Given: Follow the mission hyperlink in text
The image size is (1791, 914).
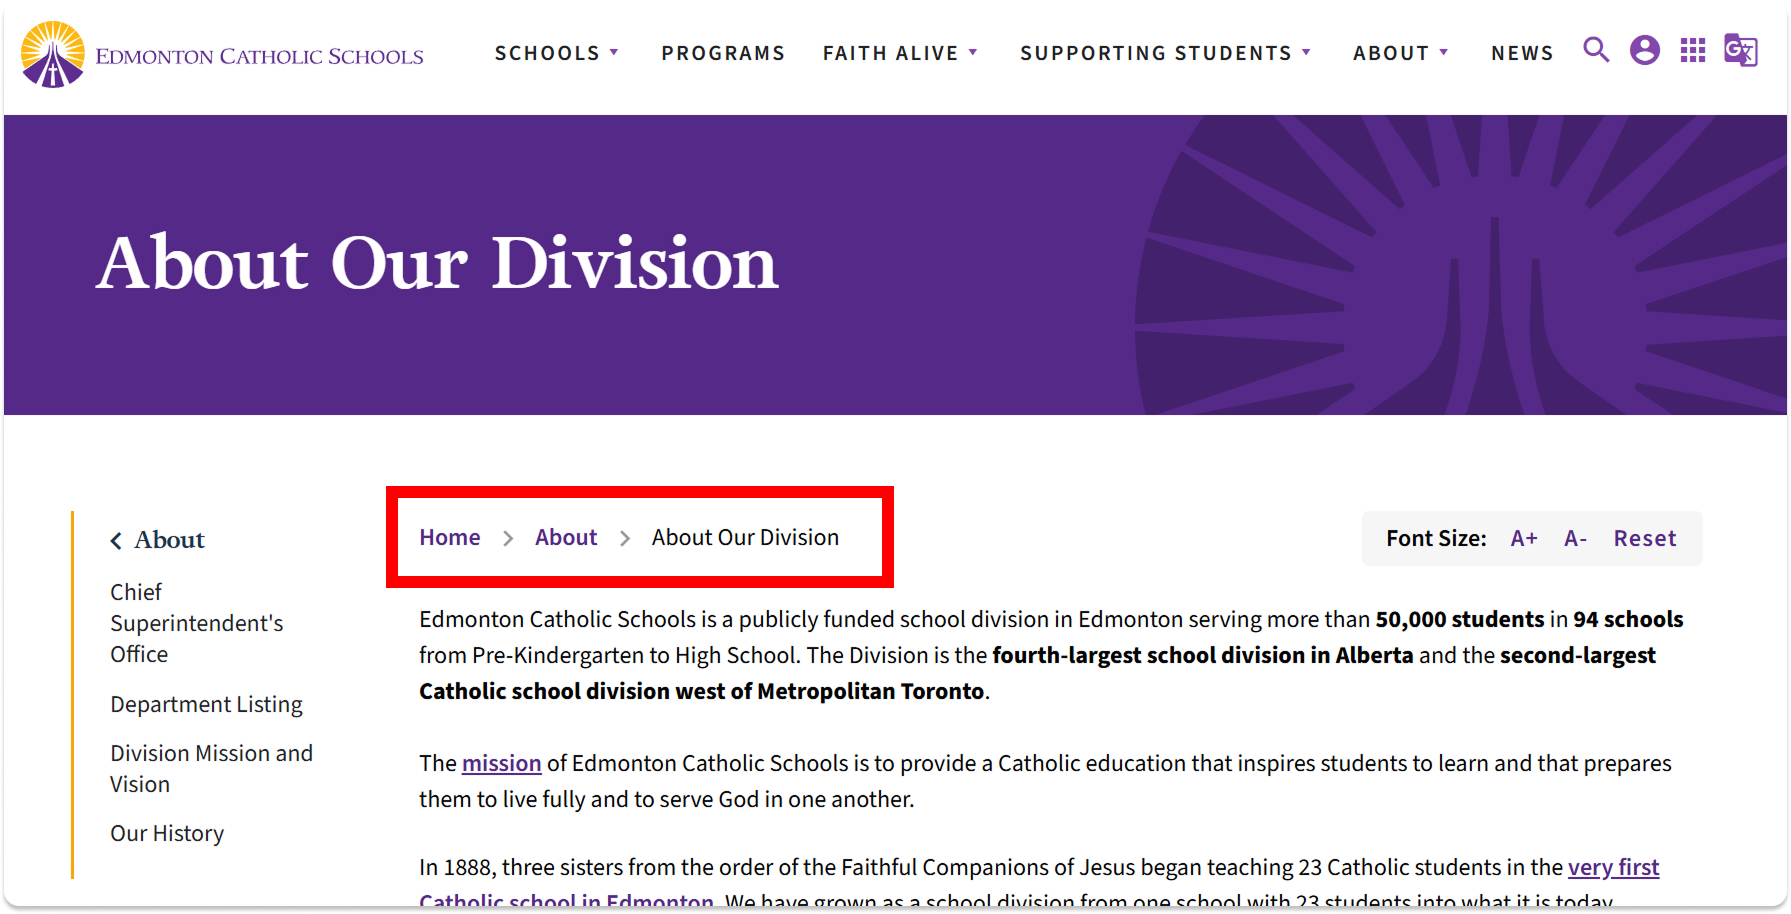Looking at the screenshot, I should [x=501, y=764].
